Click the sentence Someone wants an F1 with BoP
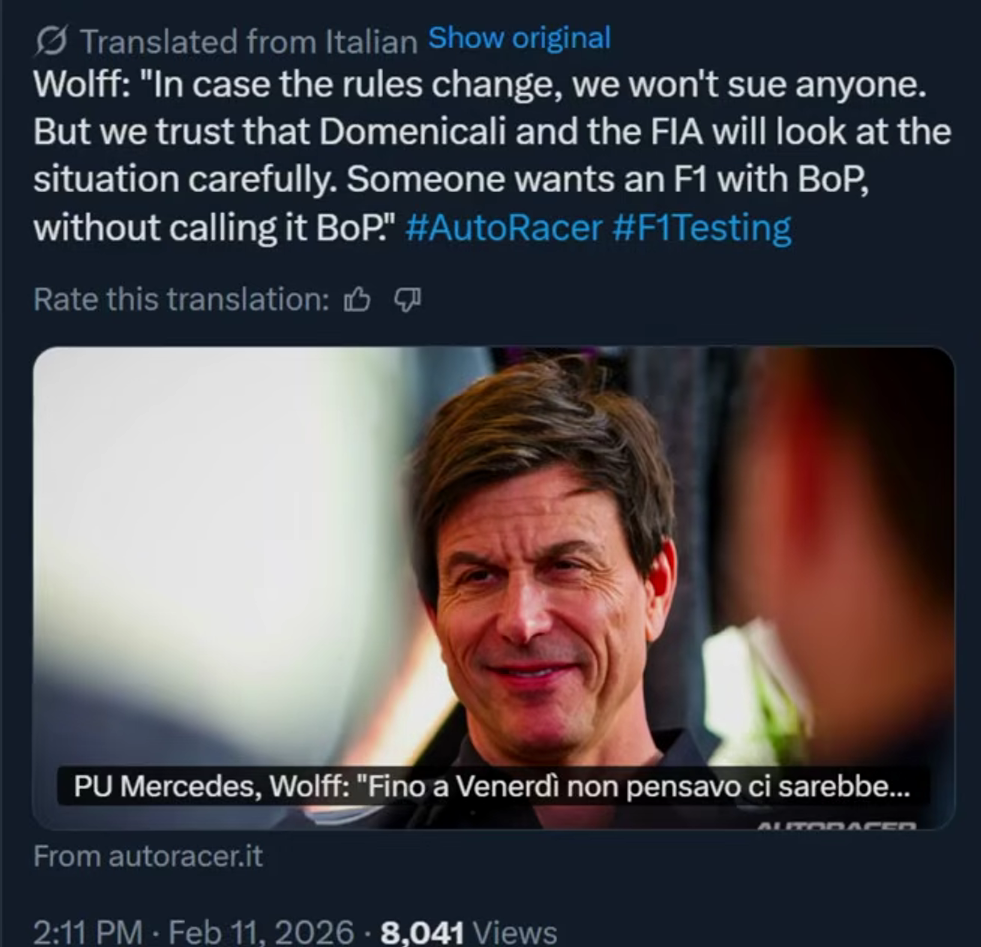981x947 pixels. tap(607, 180)
